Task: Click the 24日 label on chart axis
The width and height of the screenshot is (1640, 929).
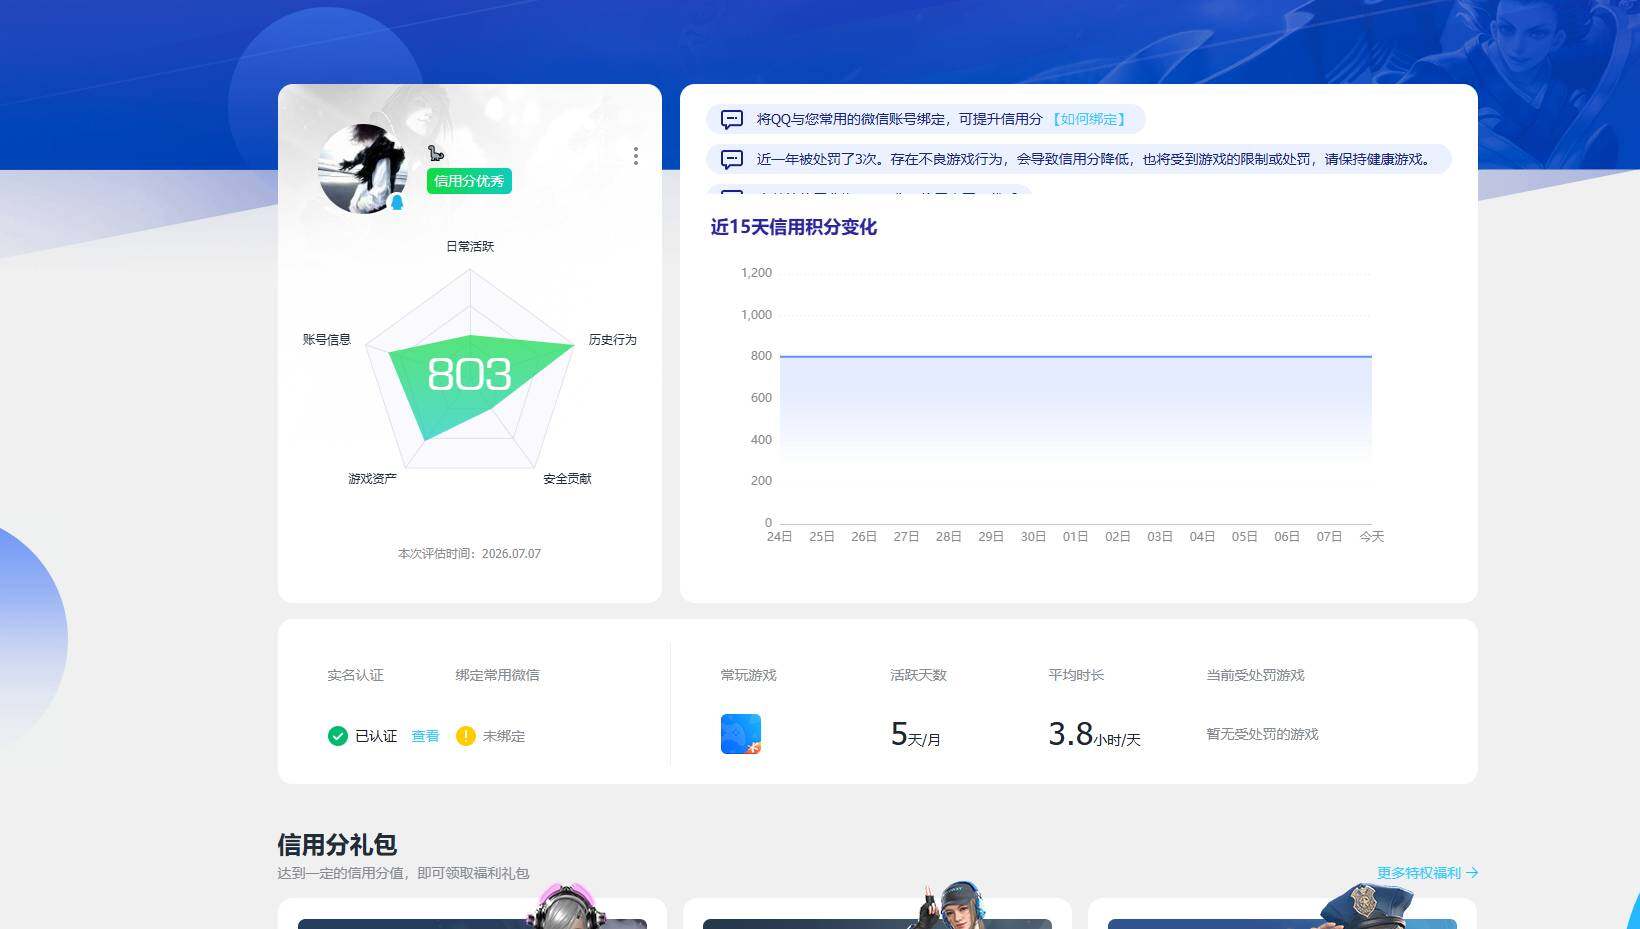Action: (x=780, y=537)
